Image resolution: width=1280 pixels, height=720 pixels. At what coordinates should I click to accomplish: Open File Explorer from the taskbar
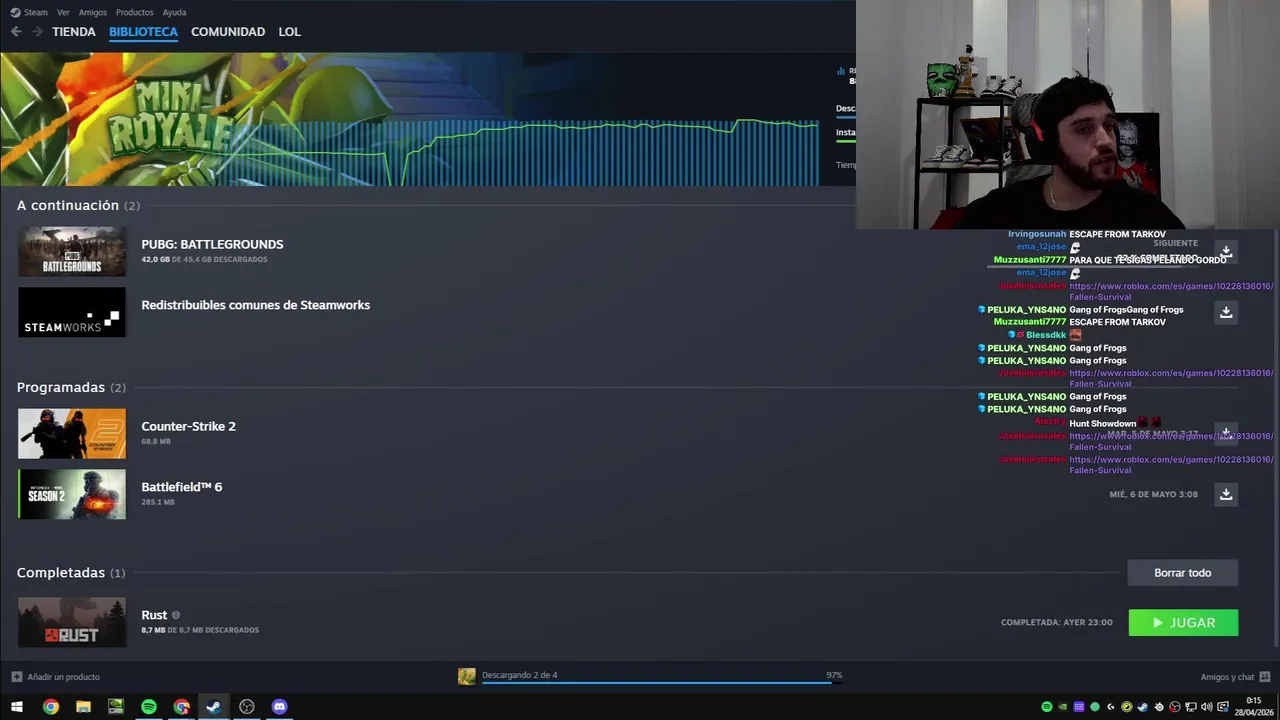(83, 707)
